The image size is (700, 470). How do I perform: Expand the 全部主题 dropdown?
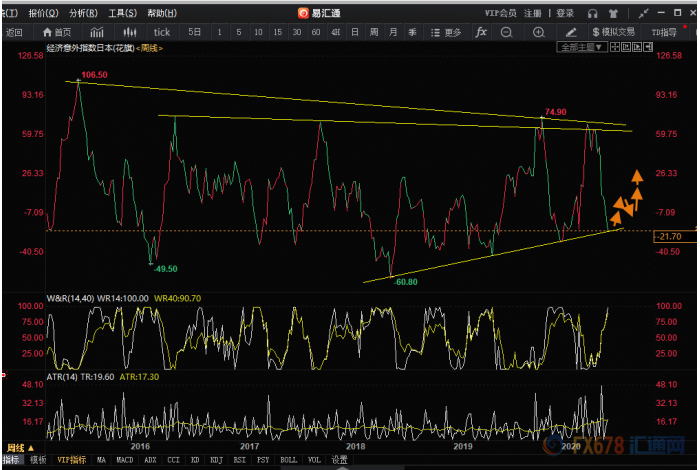[x=583, y=47]
